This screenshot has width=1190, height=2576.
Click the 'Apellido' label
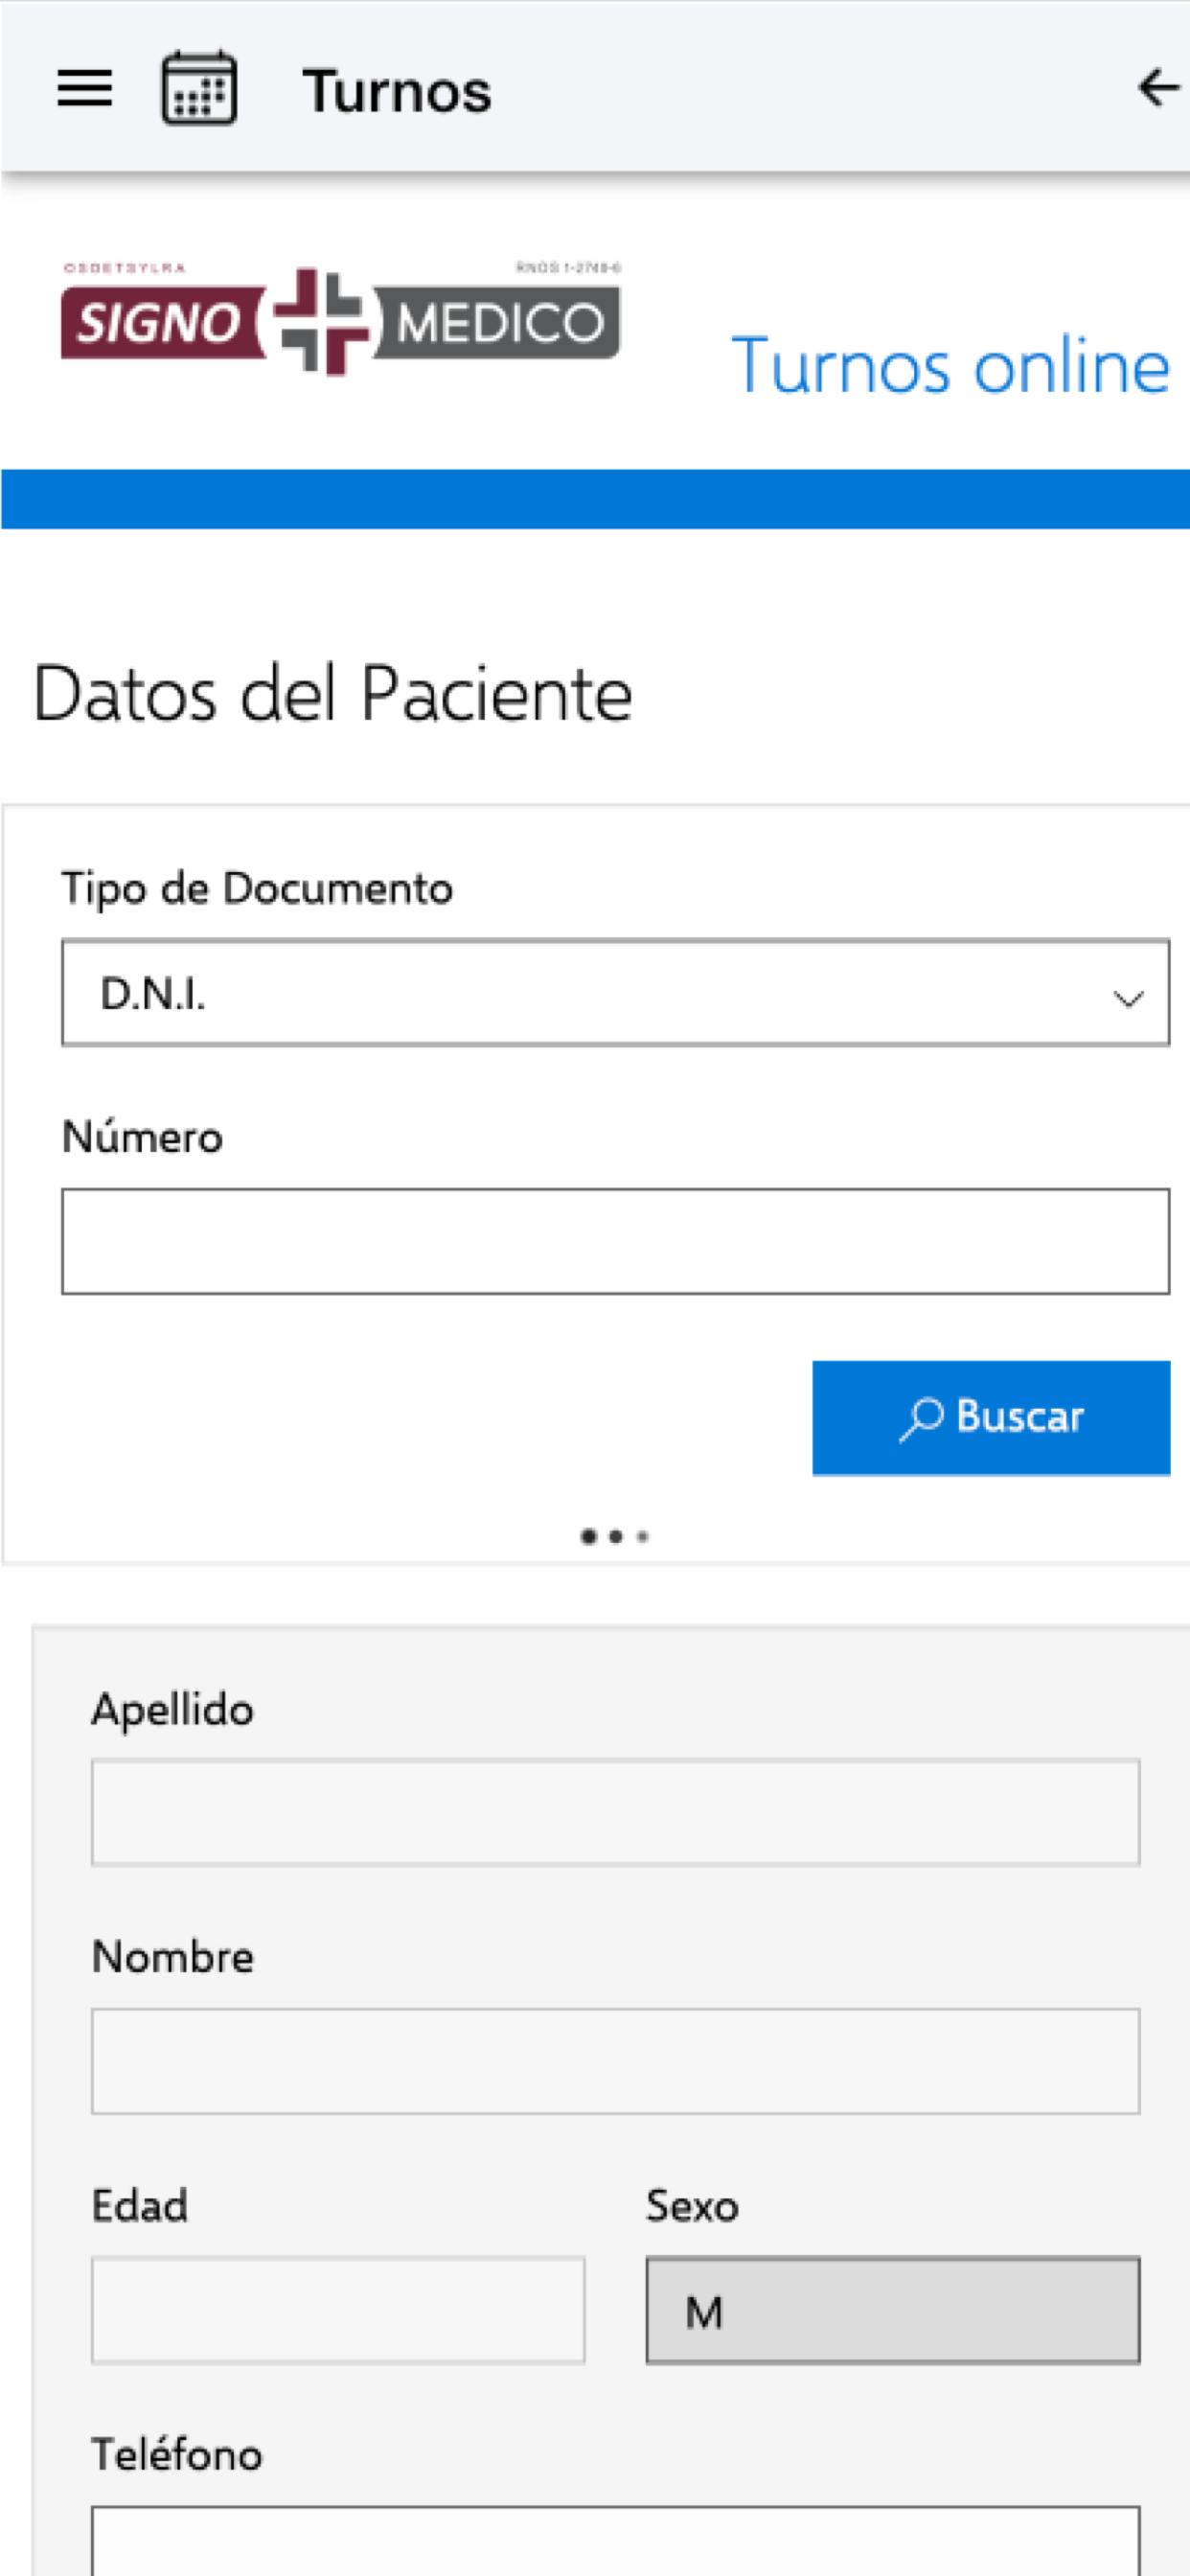point(172,1709)
